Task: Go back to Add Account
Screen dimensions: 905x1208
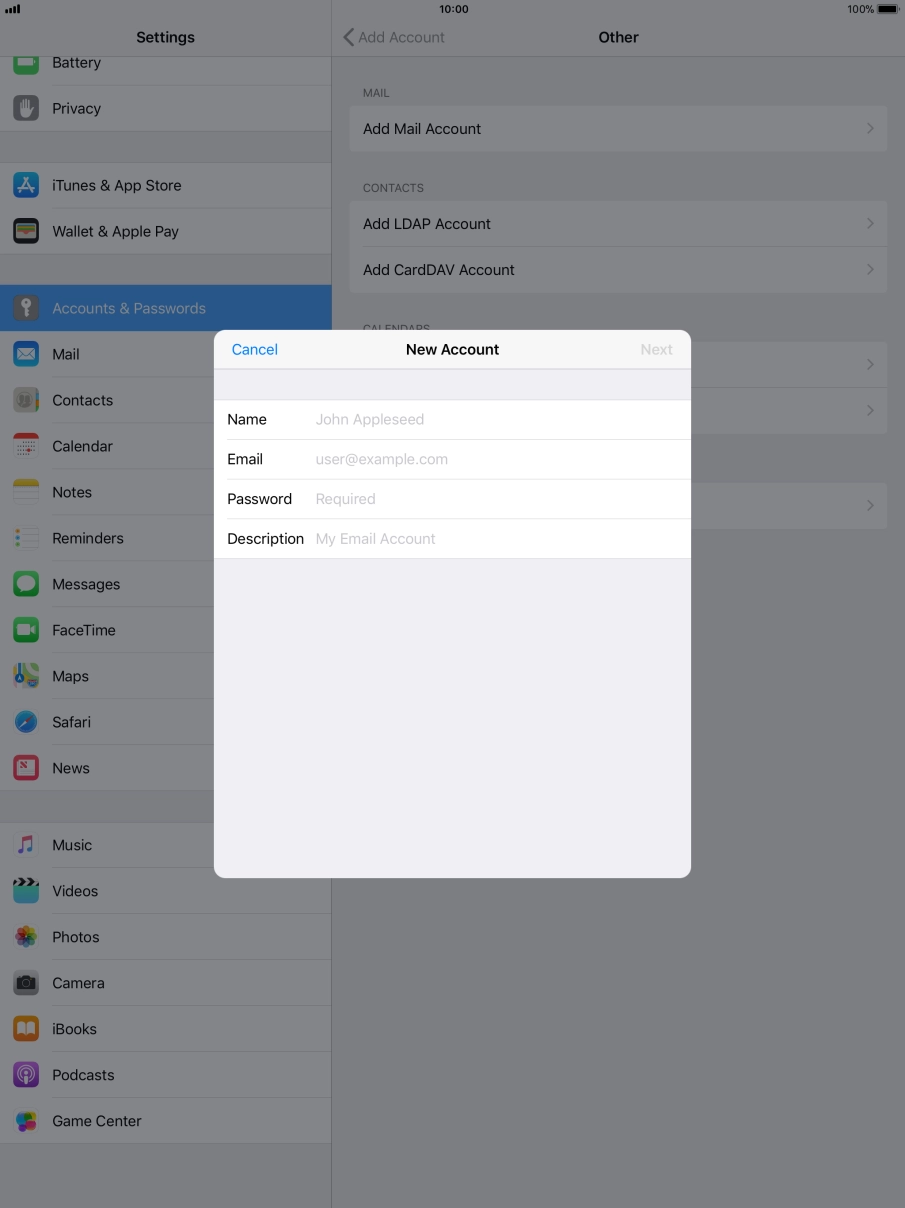Action: point(394,37)
